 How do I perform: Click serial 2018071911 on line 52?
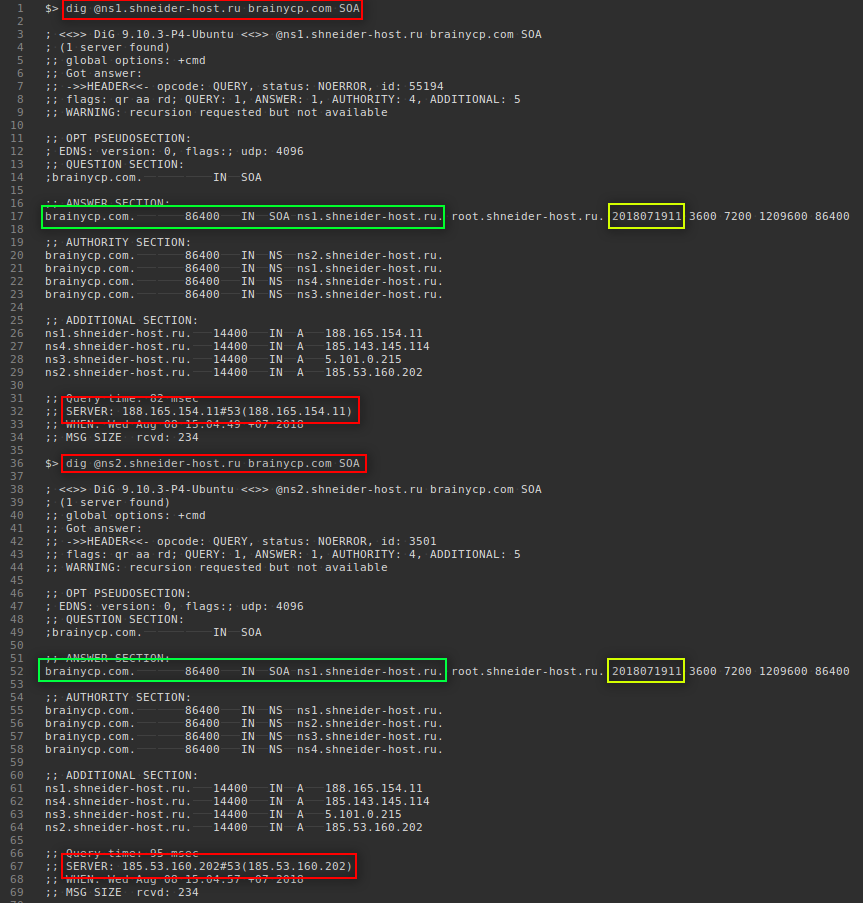coord(646,671)
